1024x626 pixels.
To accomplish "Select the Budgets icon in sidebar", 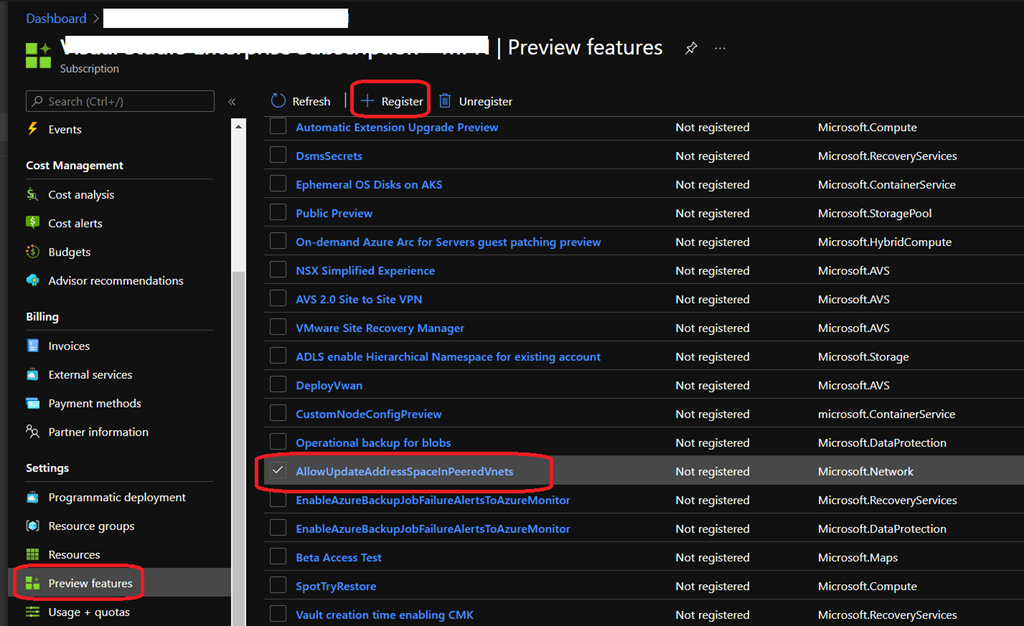I will point(33,252).
